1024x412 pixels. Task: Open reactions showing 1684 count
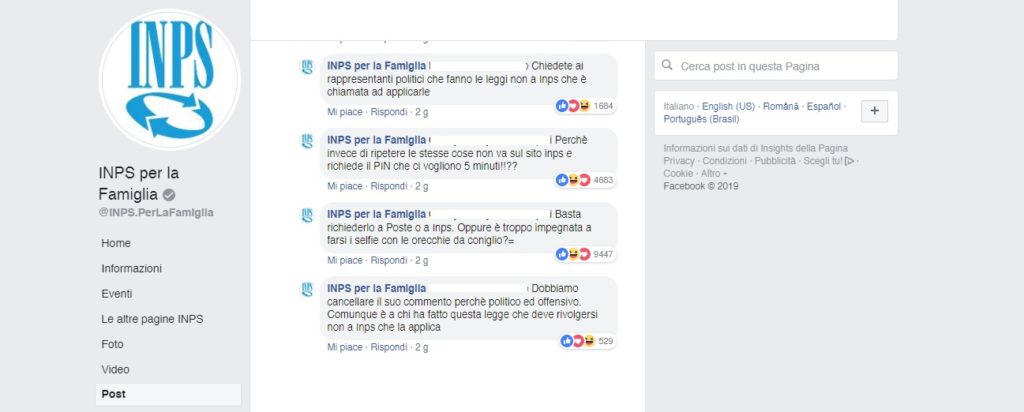[585, 106]
